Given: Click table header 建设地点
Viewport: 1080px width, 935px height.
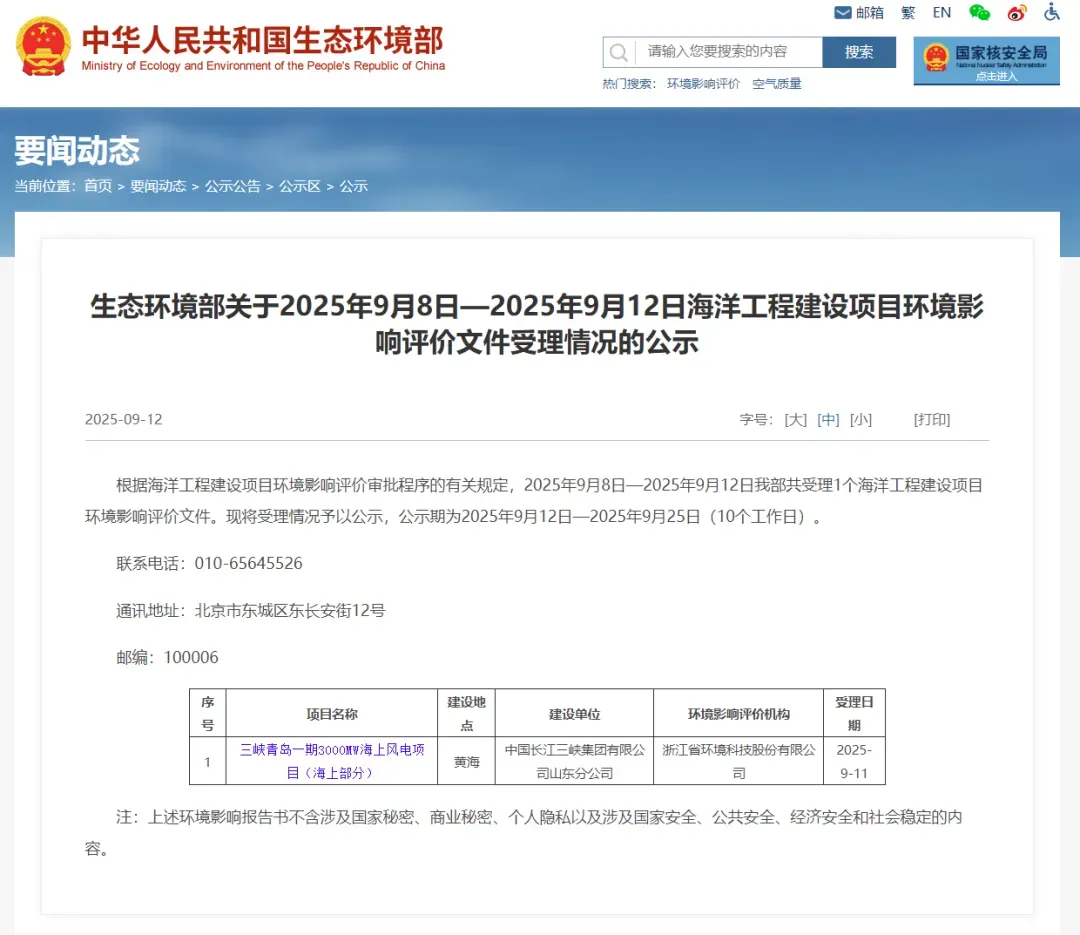Looking at the screenshot, I should pos(466,714).
